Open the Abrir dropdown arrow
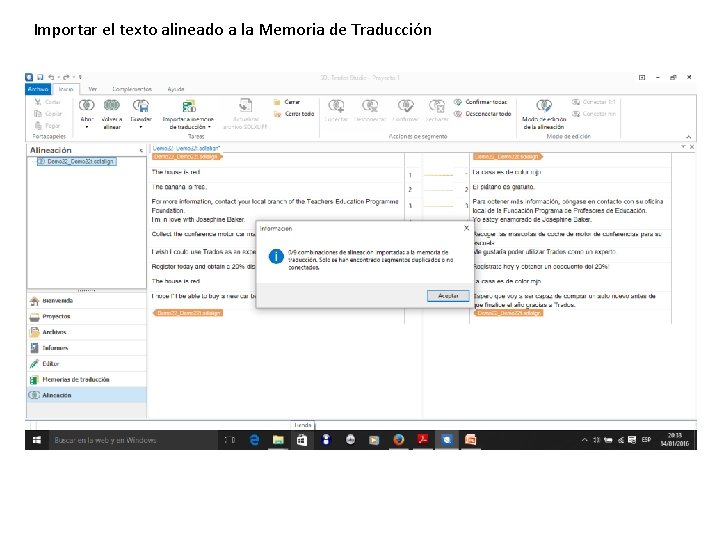 tap(87, 127)
